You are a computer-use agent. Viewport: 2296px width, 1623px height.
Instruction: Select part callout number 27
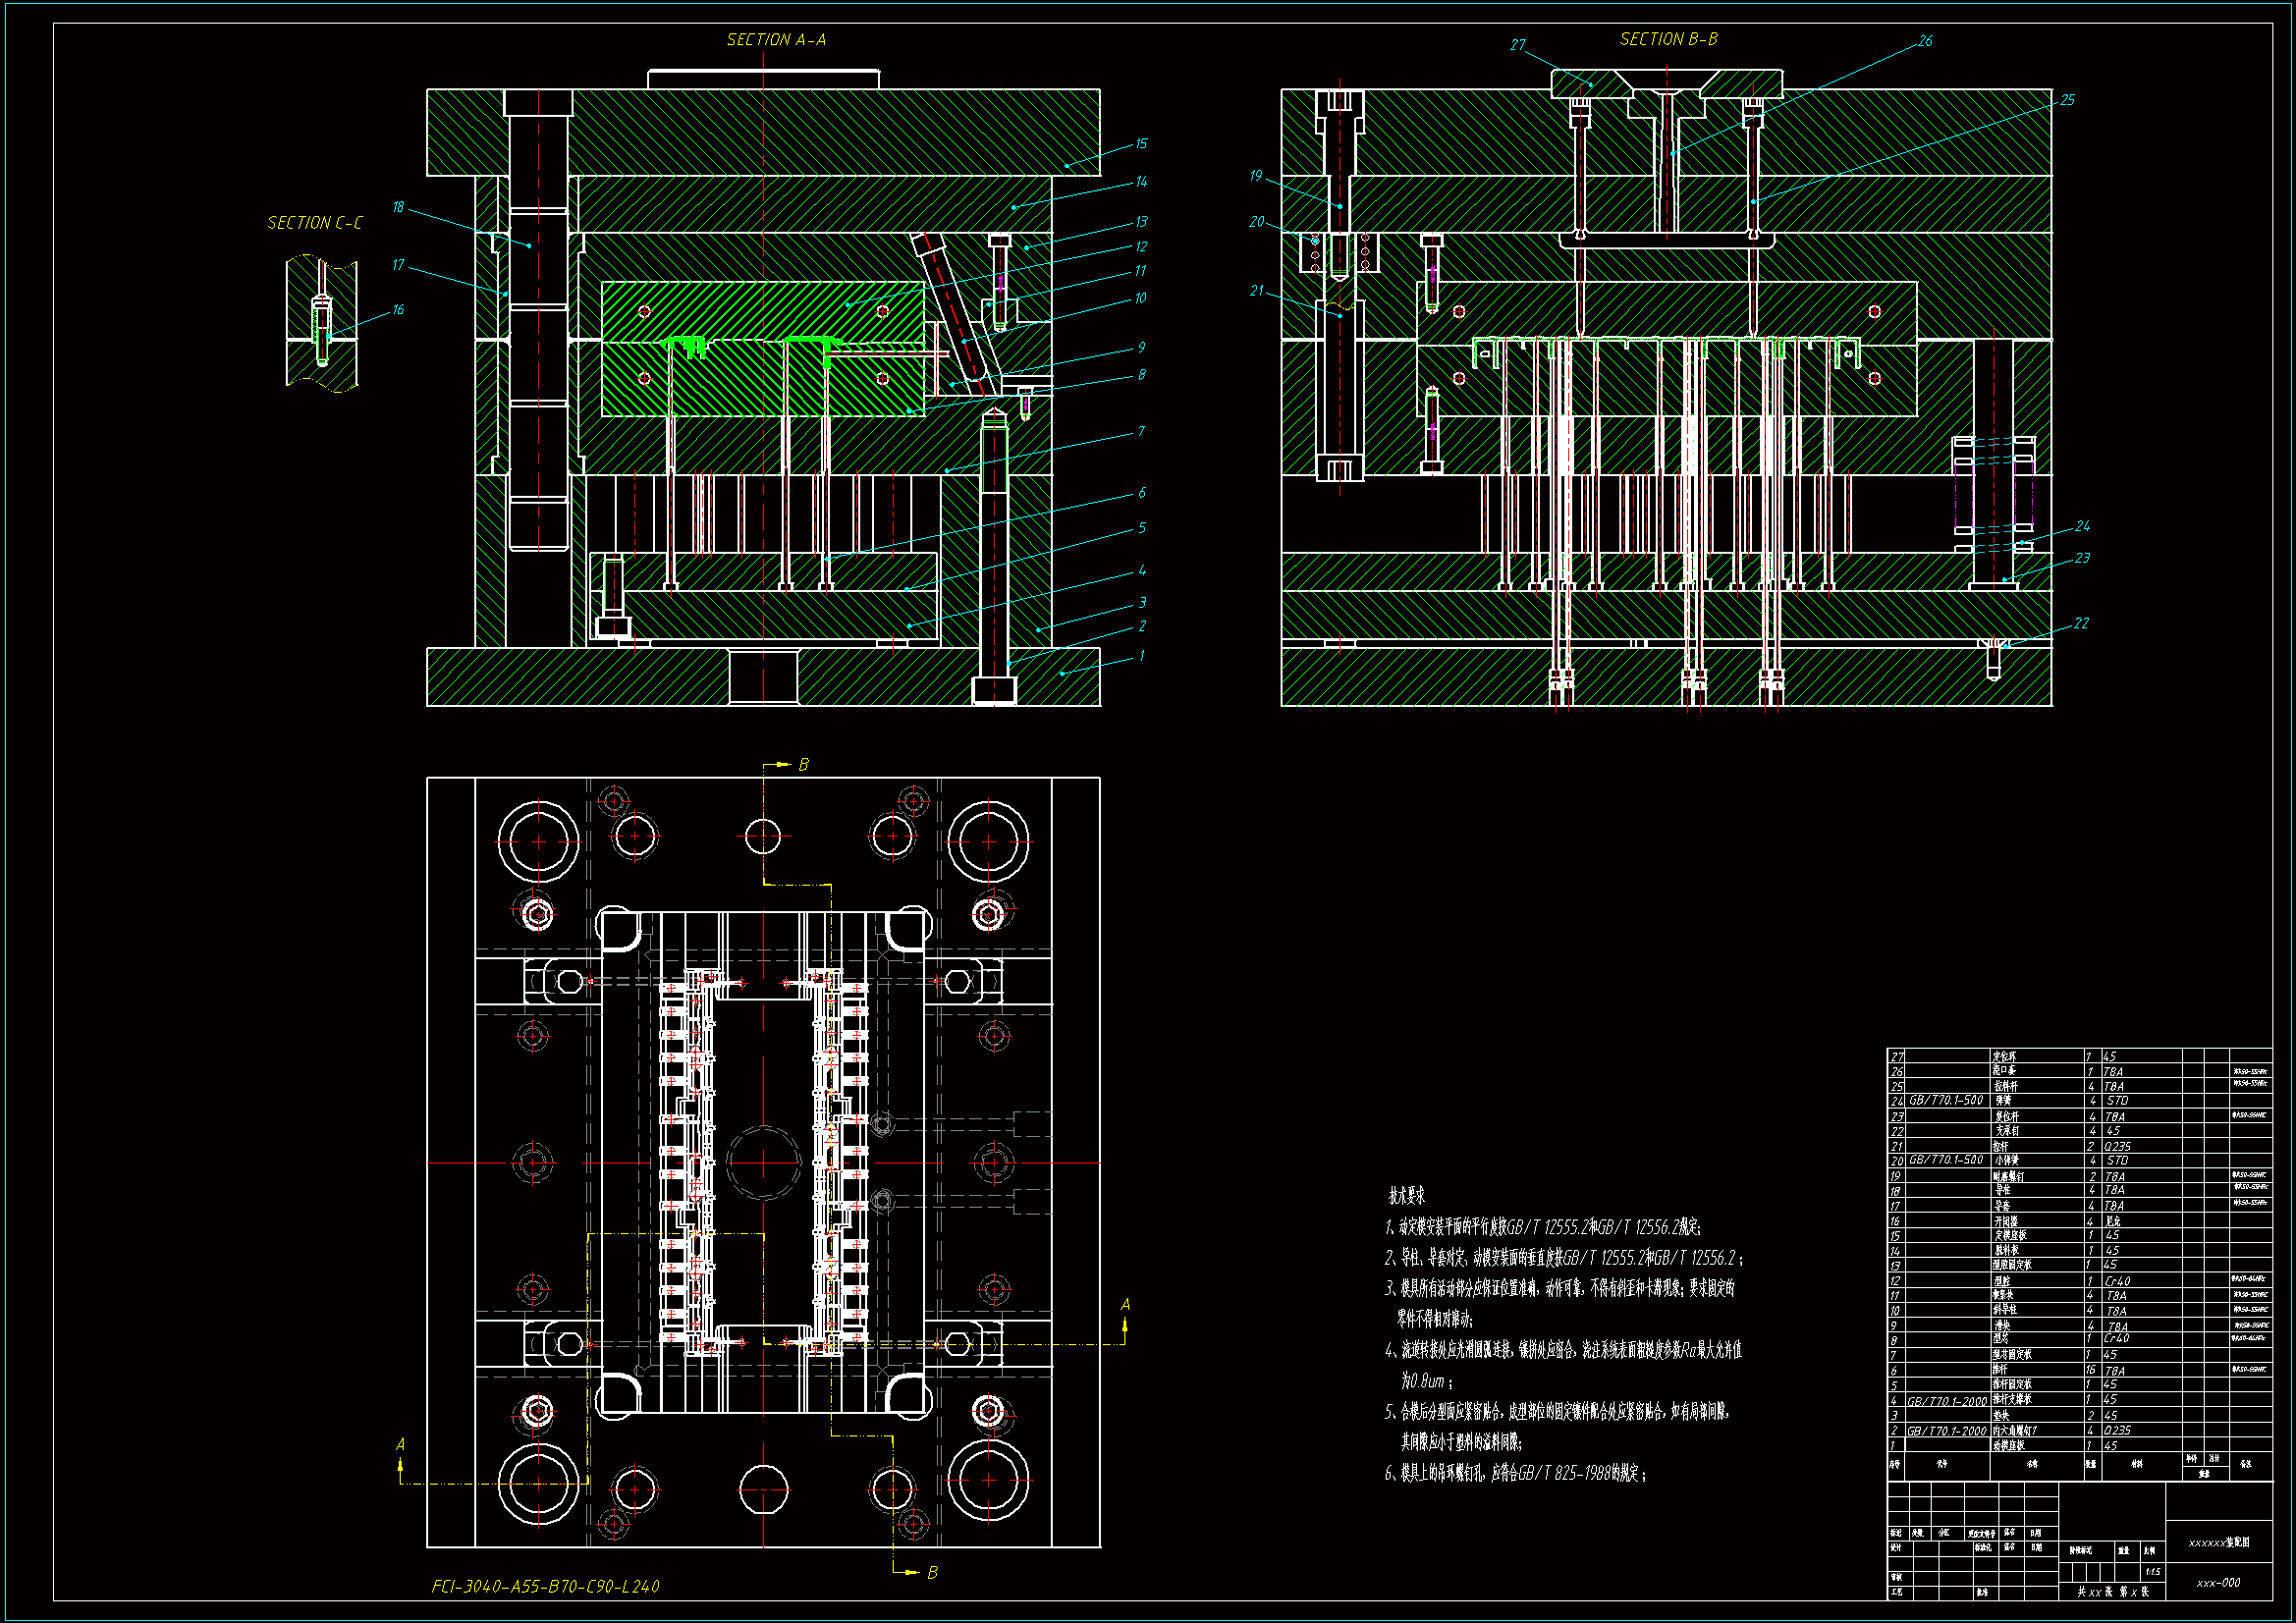pos(1518,45)
